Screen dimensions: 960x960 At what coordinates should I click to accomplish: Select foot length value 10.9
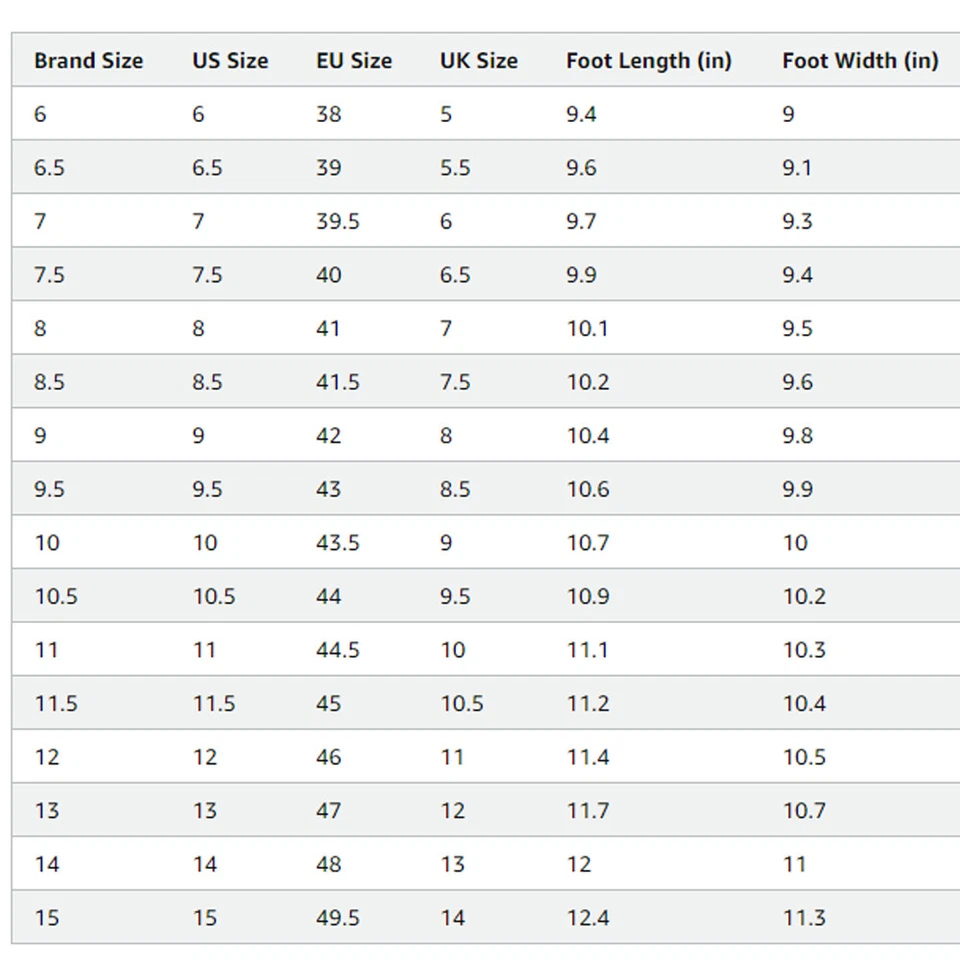587,597
